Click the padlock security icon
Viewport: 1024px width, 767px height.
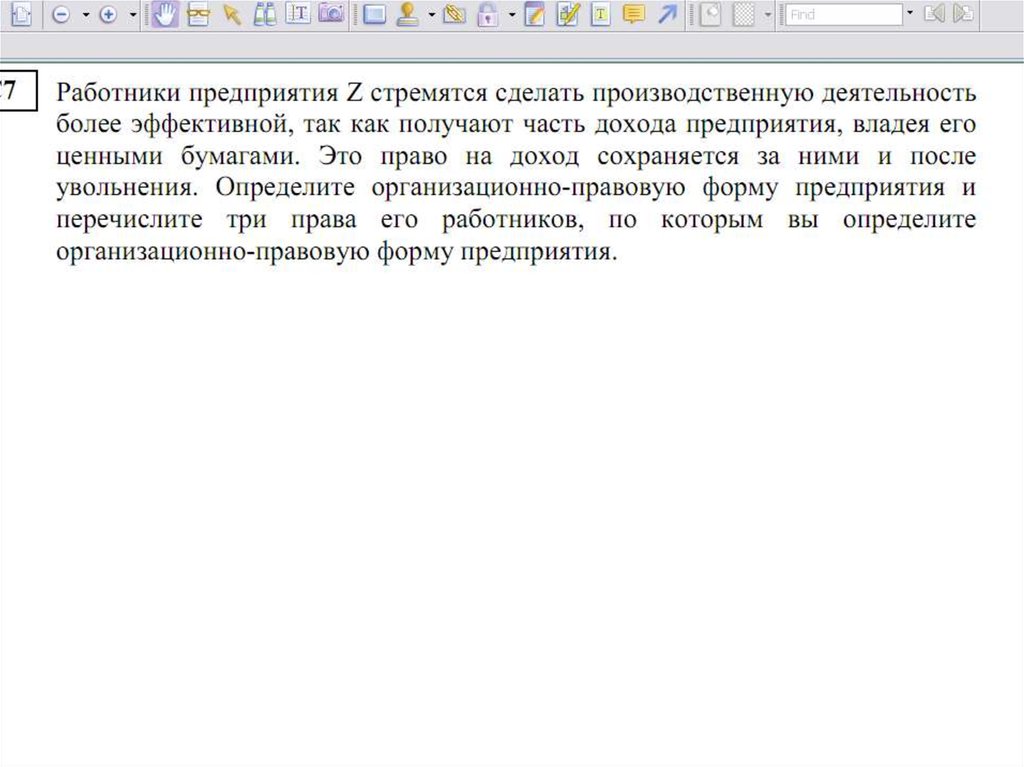tap(487, 14)
